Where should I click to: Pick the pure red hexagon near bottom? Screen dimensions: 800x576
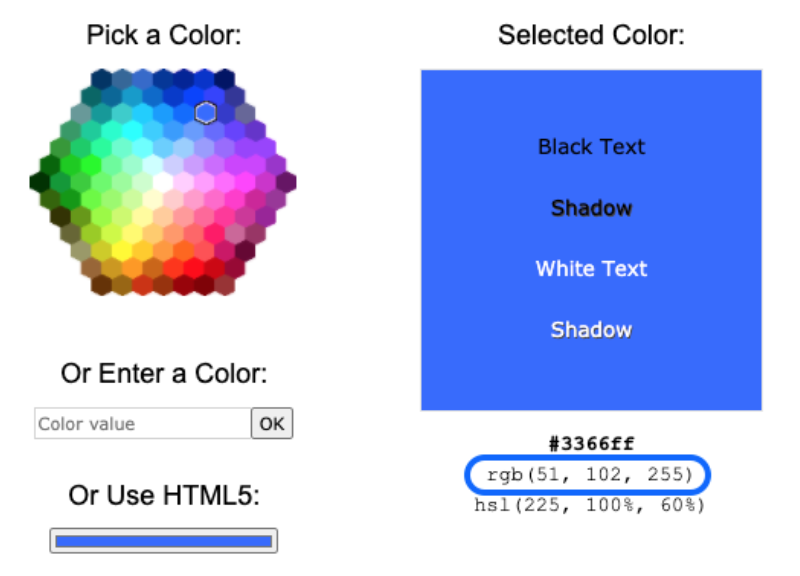pyautogui.click(x=194, y=267)
